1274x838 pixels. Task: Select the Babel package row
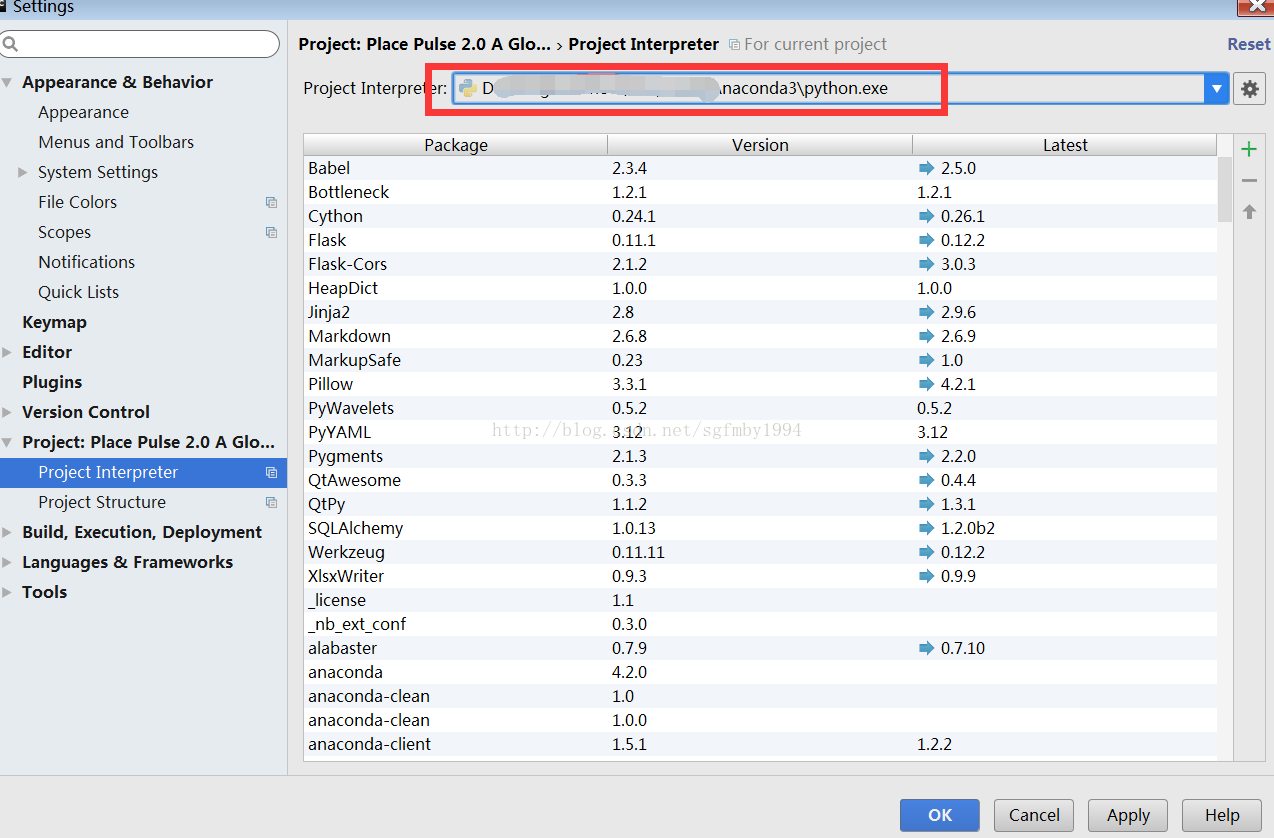[760, 168]
